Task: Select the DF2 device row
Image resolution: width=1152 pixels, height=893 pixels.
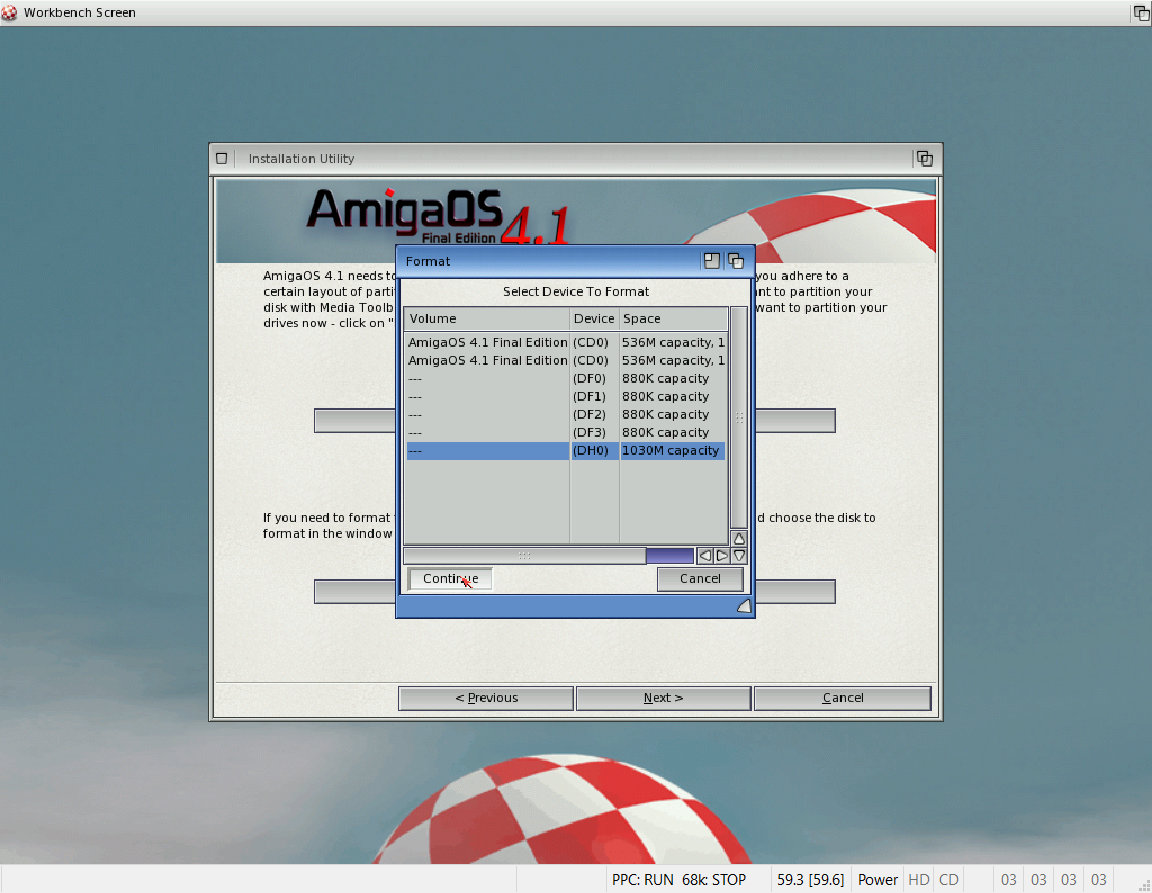Action: pyautogui.click(x=566, y=415)
